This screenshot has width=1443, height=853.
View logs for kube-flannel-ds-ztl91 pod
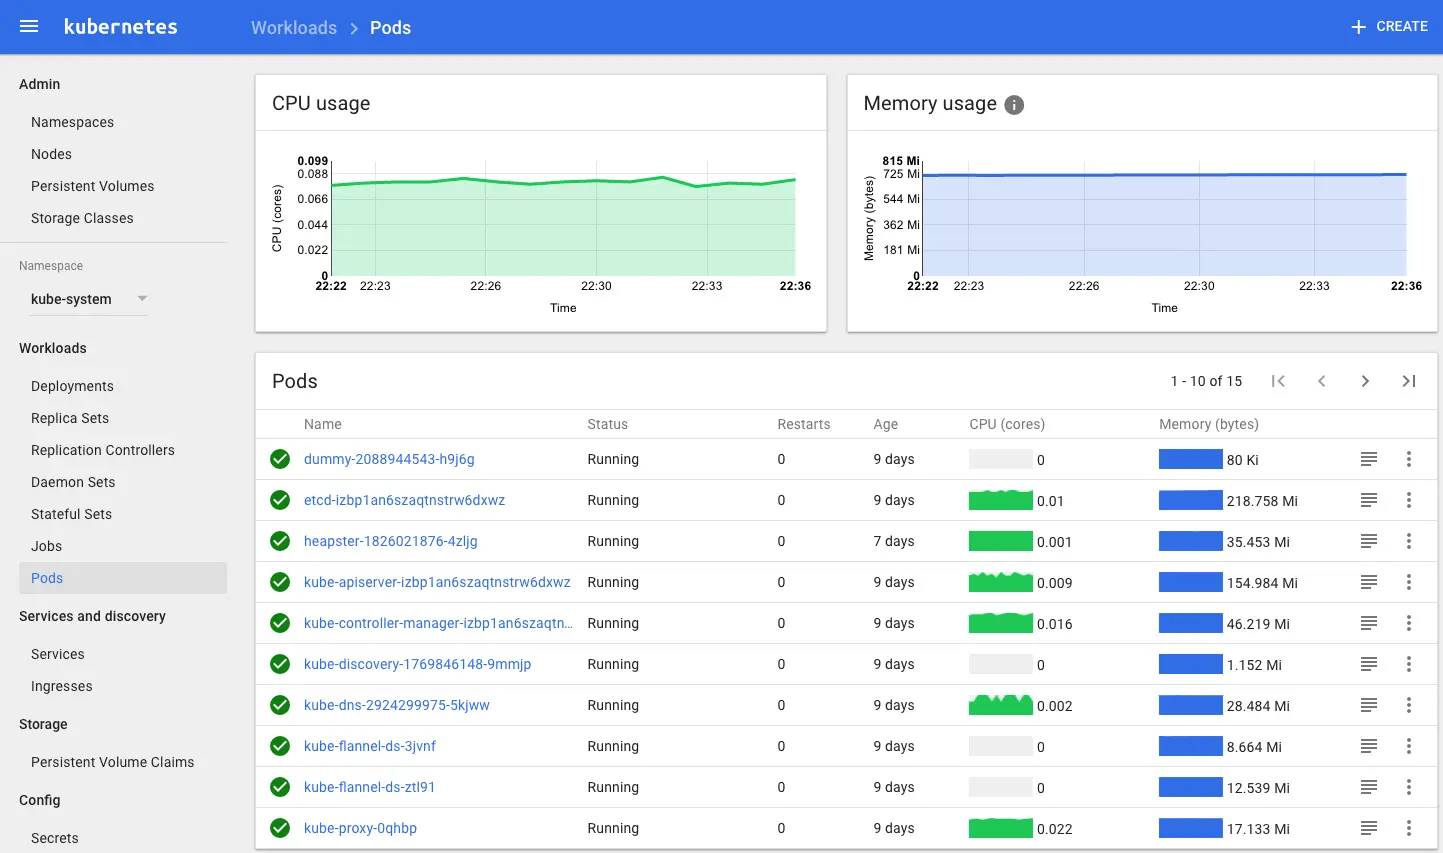[1369, 787]
